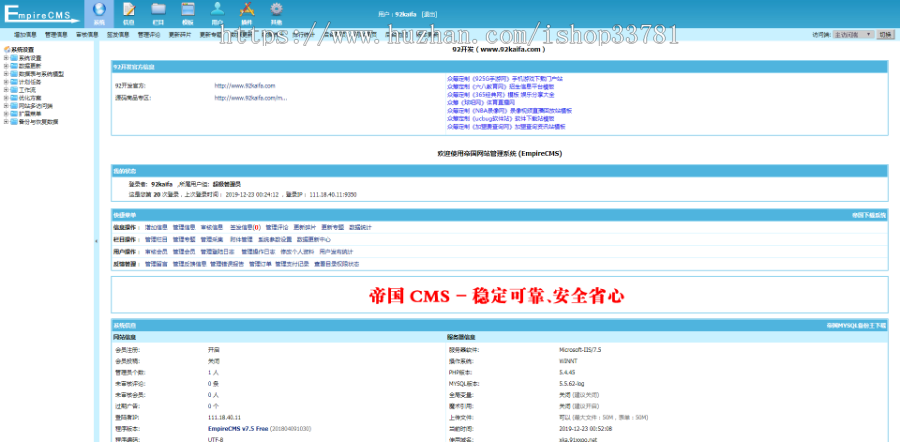Click the 帝国MYSQL备份王下载 link
900x442 pixels.
point(856,325)
